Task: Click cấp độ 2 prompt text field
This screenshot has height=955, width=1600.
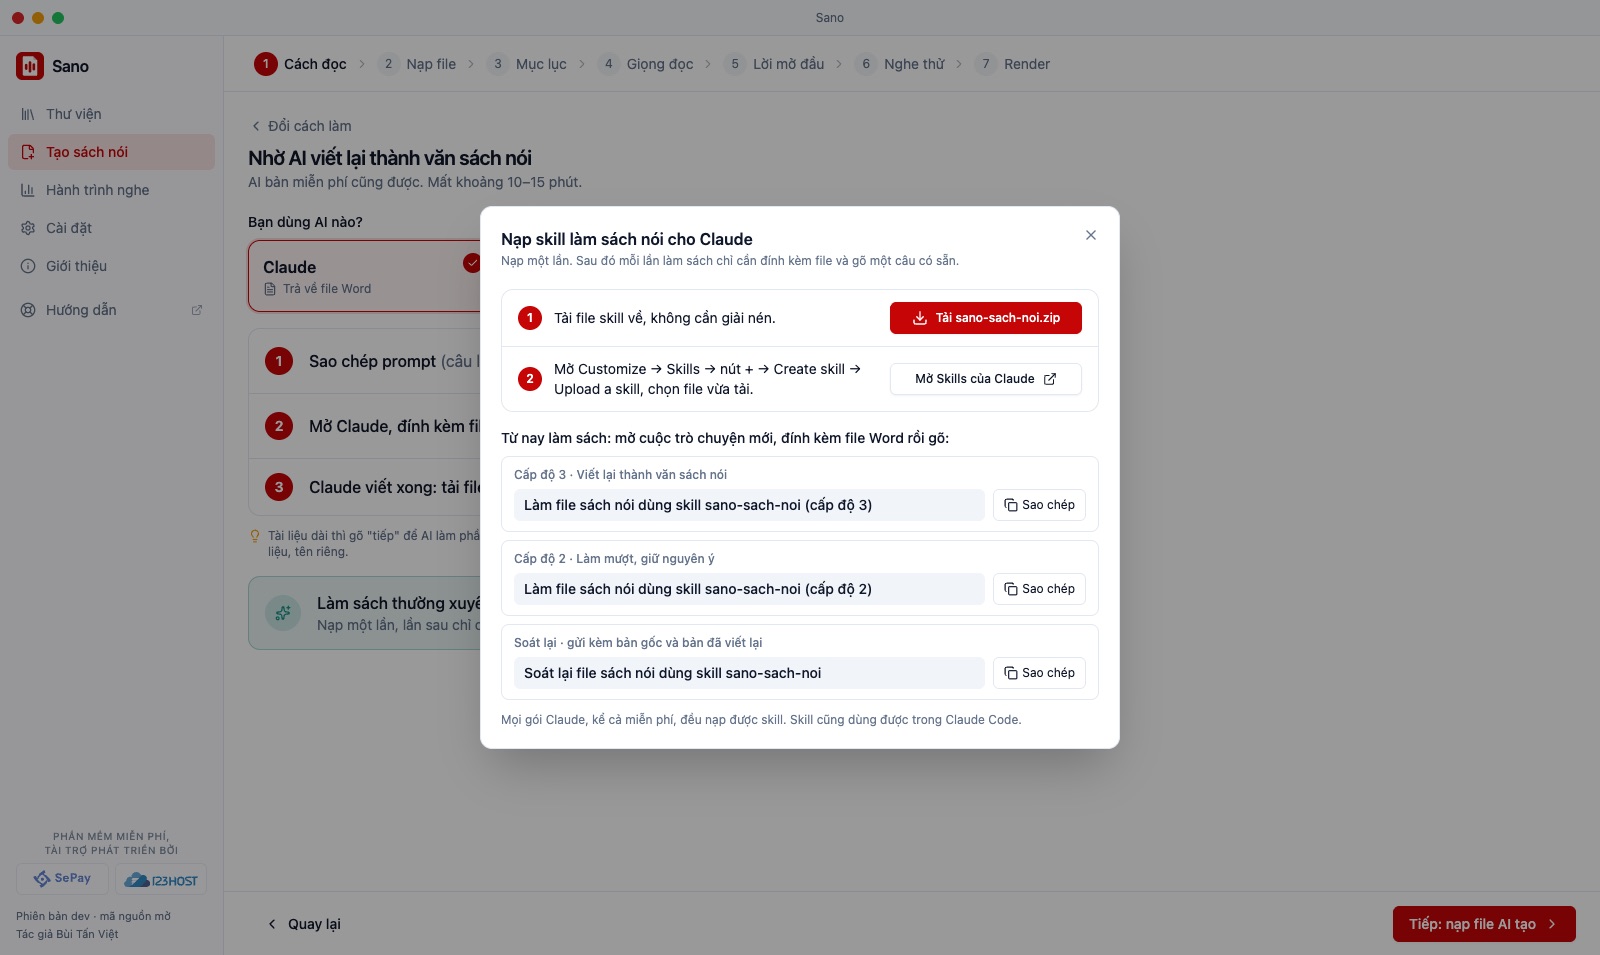Action: click(x=749, y=589)
